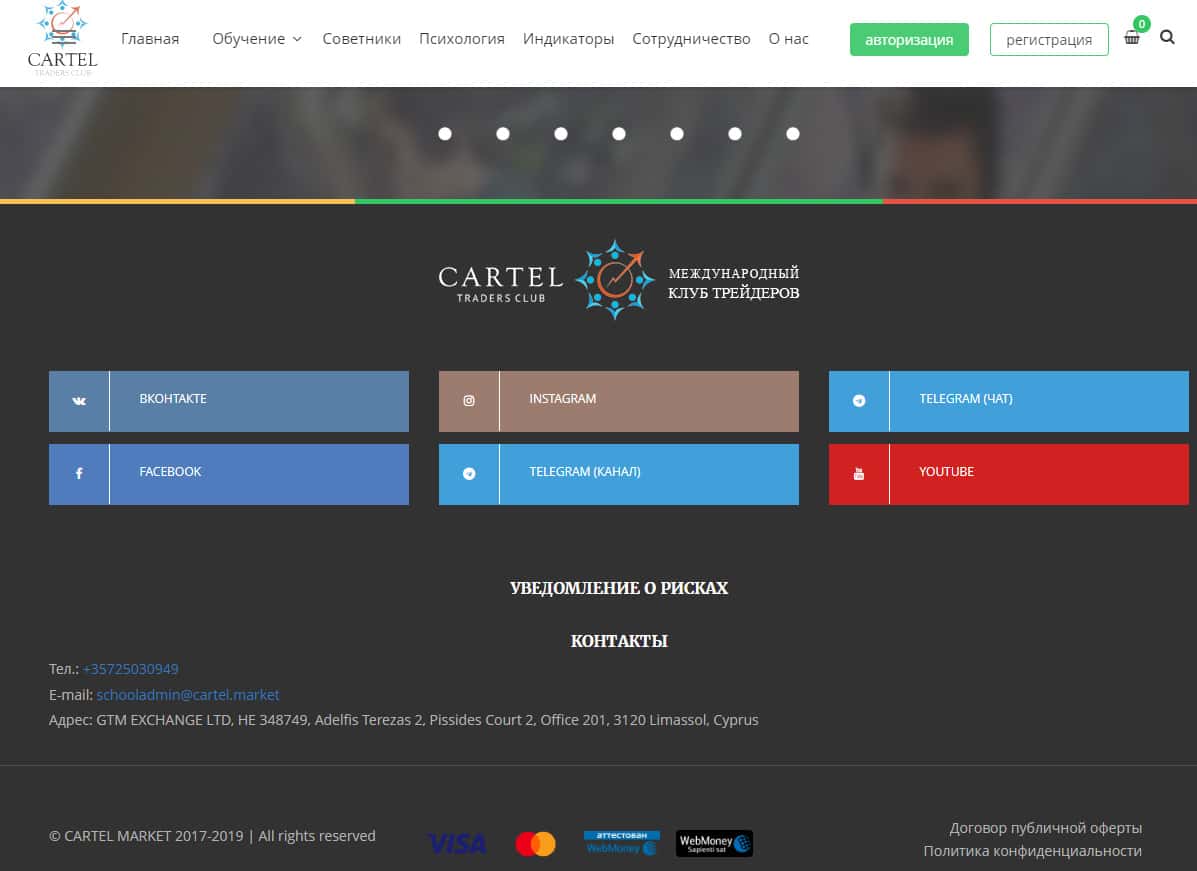Open the shopping basket icon

pos(1131,37)
